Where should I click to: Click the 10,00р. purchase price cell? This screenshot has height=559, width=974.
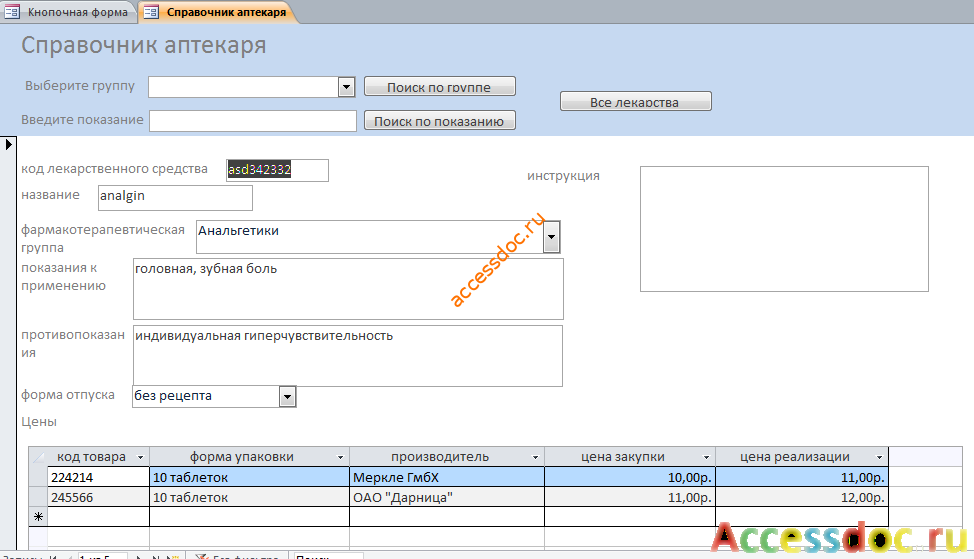point(630,477)
